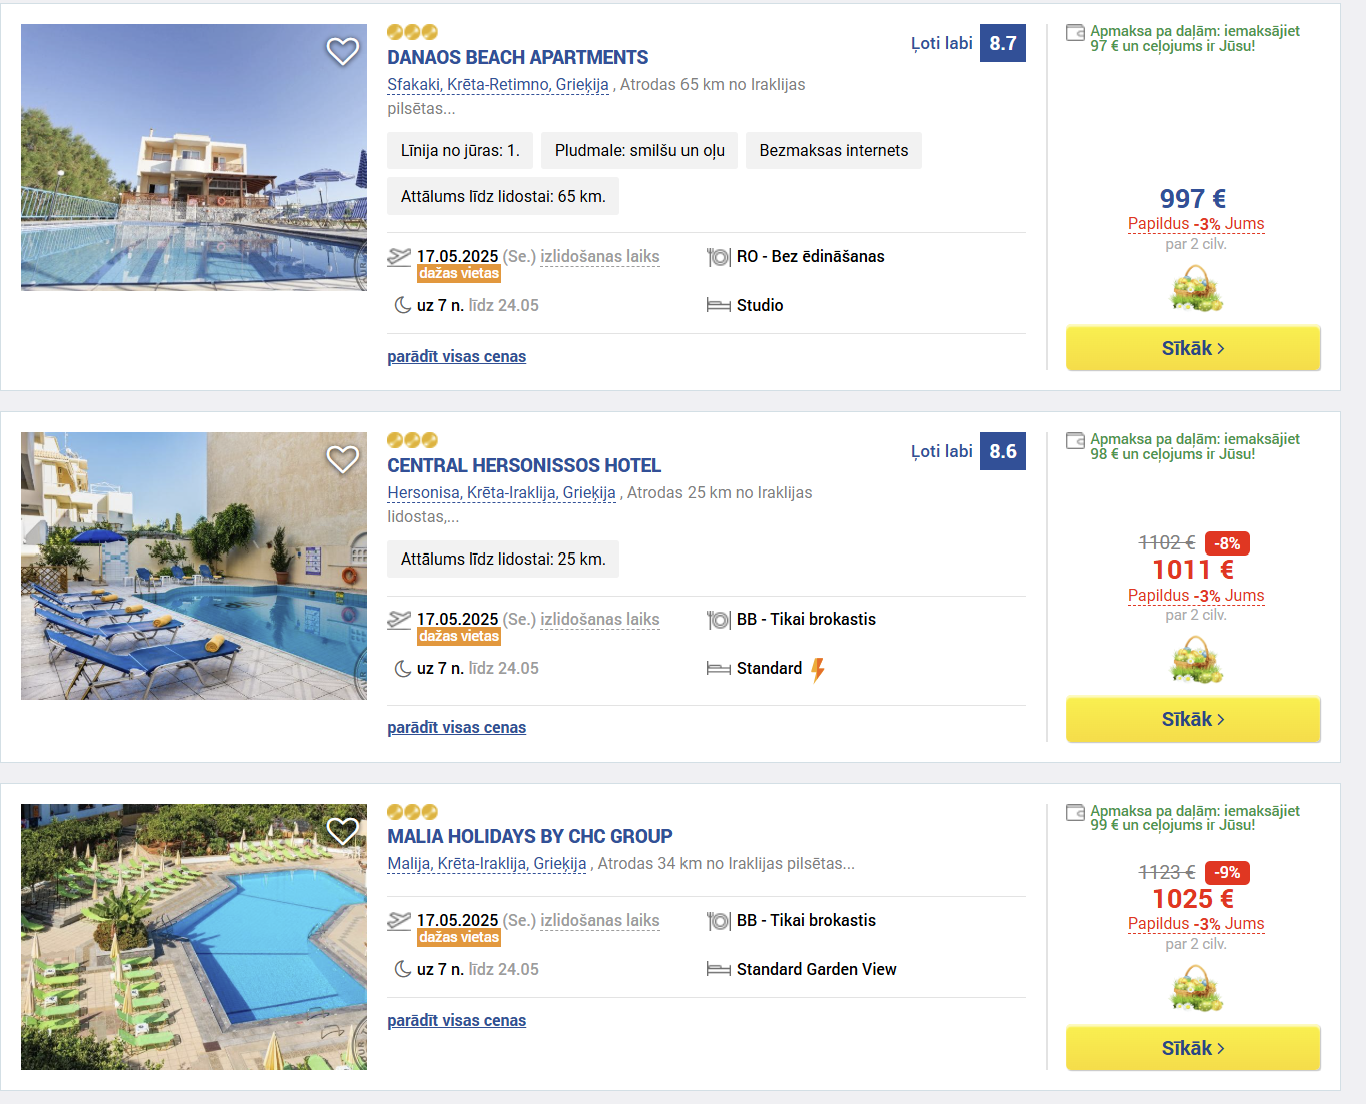Open Sīkāk details for 1025 € offer
This screenshot has width=1366, height=1104.
tap(1193, 1048)
